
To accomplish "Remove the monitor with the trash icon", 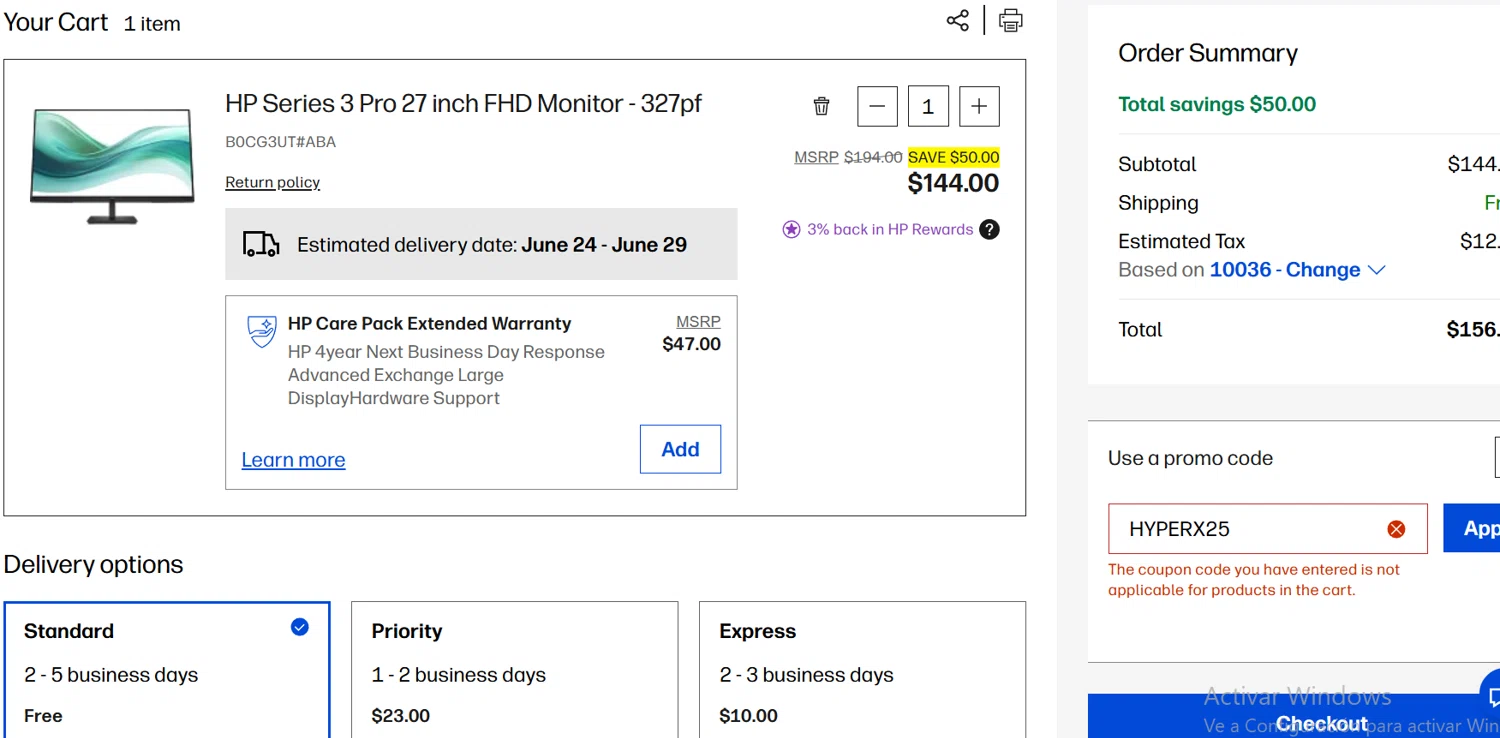I will [x=821, y=106].
